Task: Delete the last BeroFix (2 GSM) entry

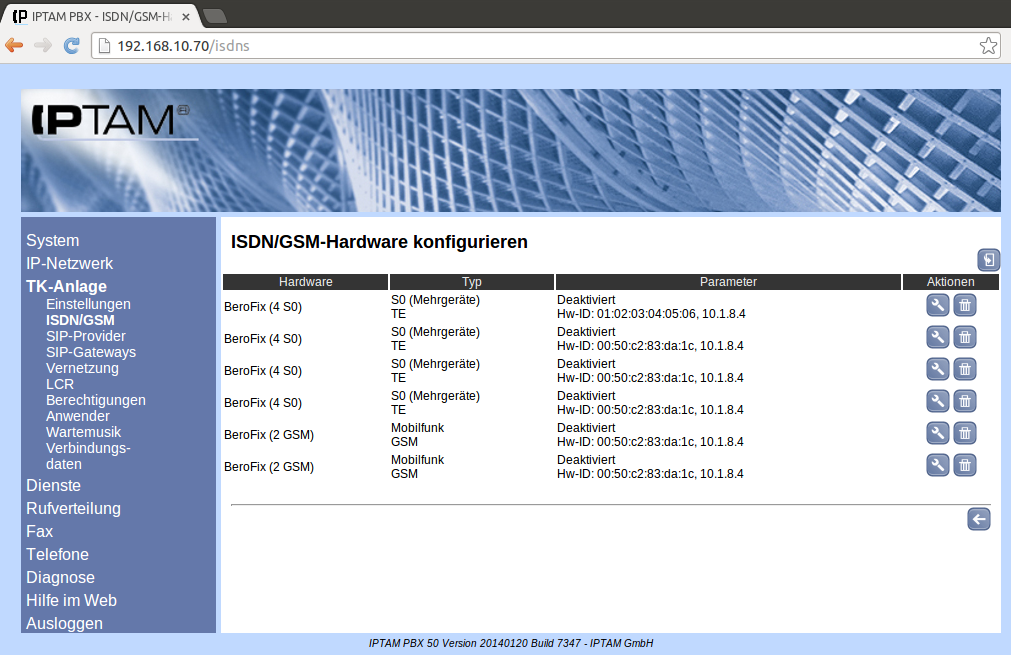Action: click(x=964, y=465)
